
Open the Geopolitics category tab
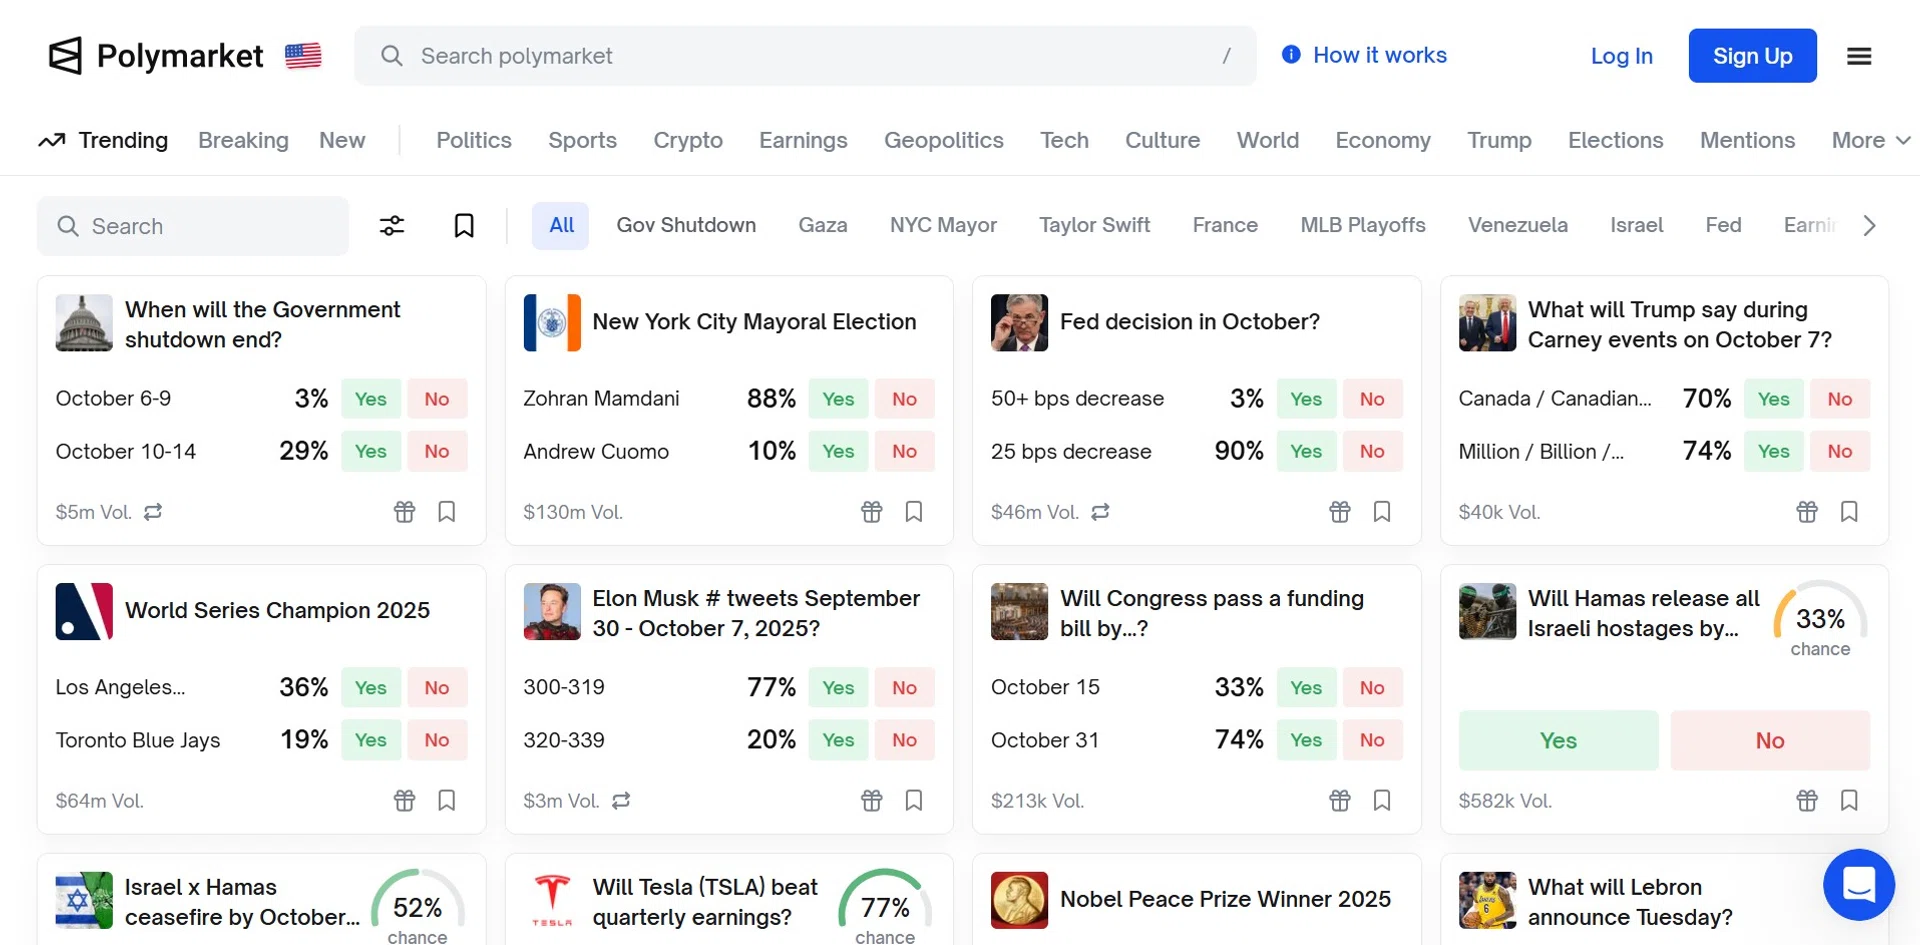pyautogui.click(x=943, y=141)
